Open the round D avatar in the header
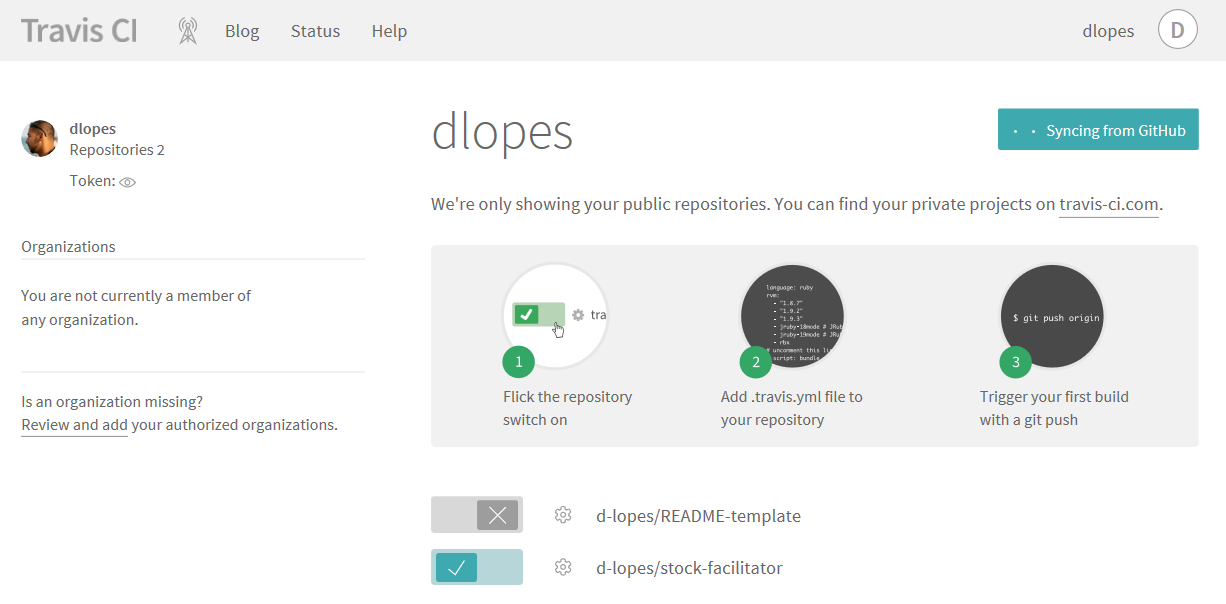Viewport: 1226px width, 604px height. click(x=1178, y=30)
